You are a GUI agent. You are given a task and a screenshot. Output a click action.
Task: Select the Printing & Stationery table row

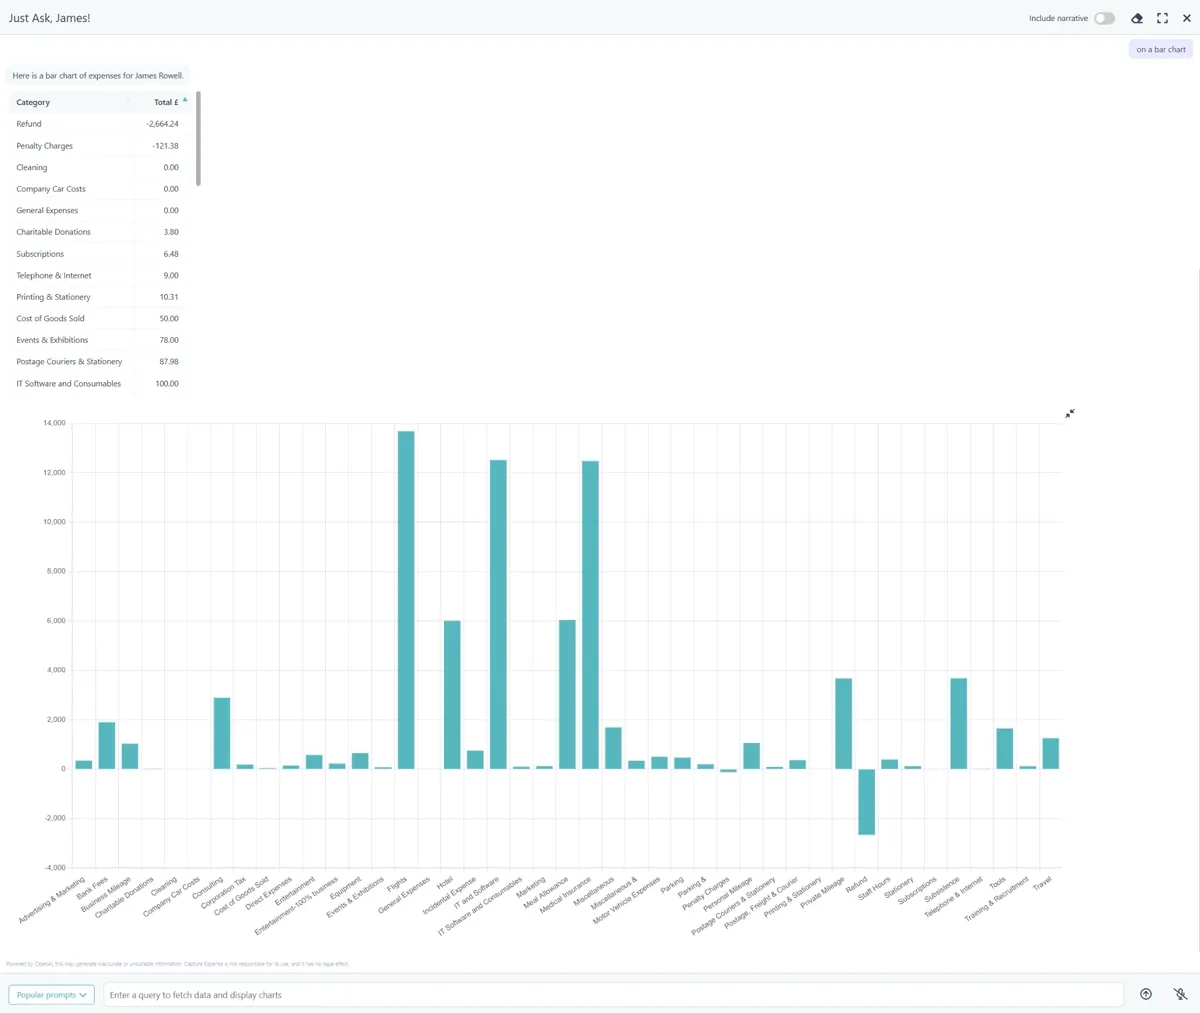[x=100, y=297]
